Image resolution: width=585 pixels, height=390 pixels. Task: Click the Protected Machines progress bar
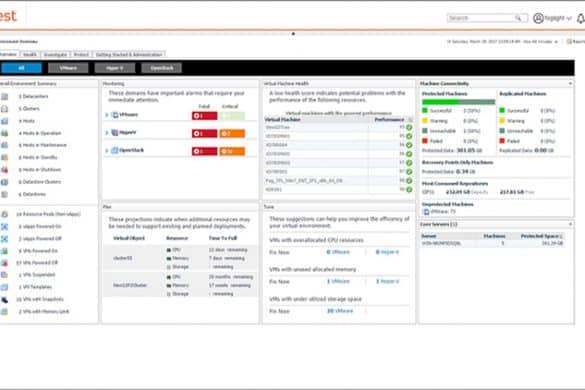tap(459, 102)
